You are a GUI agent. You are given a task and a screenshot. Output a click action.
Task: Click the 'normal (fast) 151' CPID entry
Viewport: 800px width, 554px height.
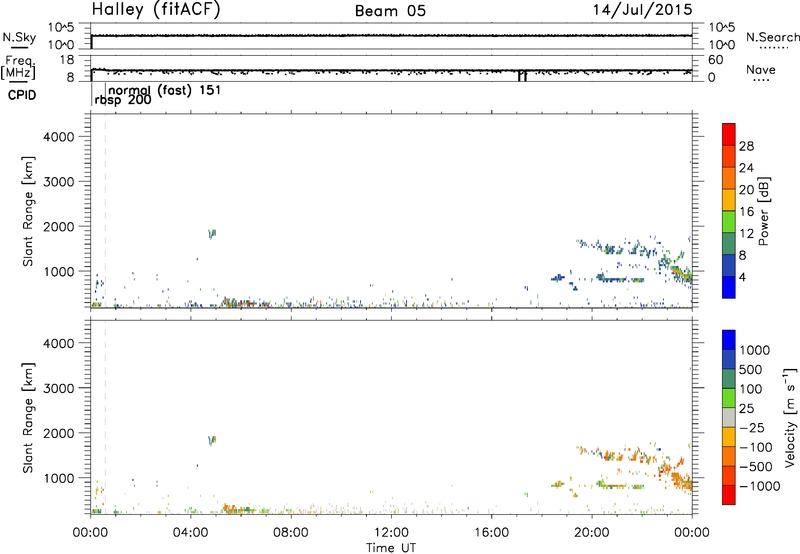[x=165, y=90]
